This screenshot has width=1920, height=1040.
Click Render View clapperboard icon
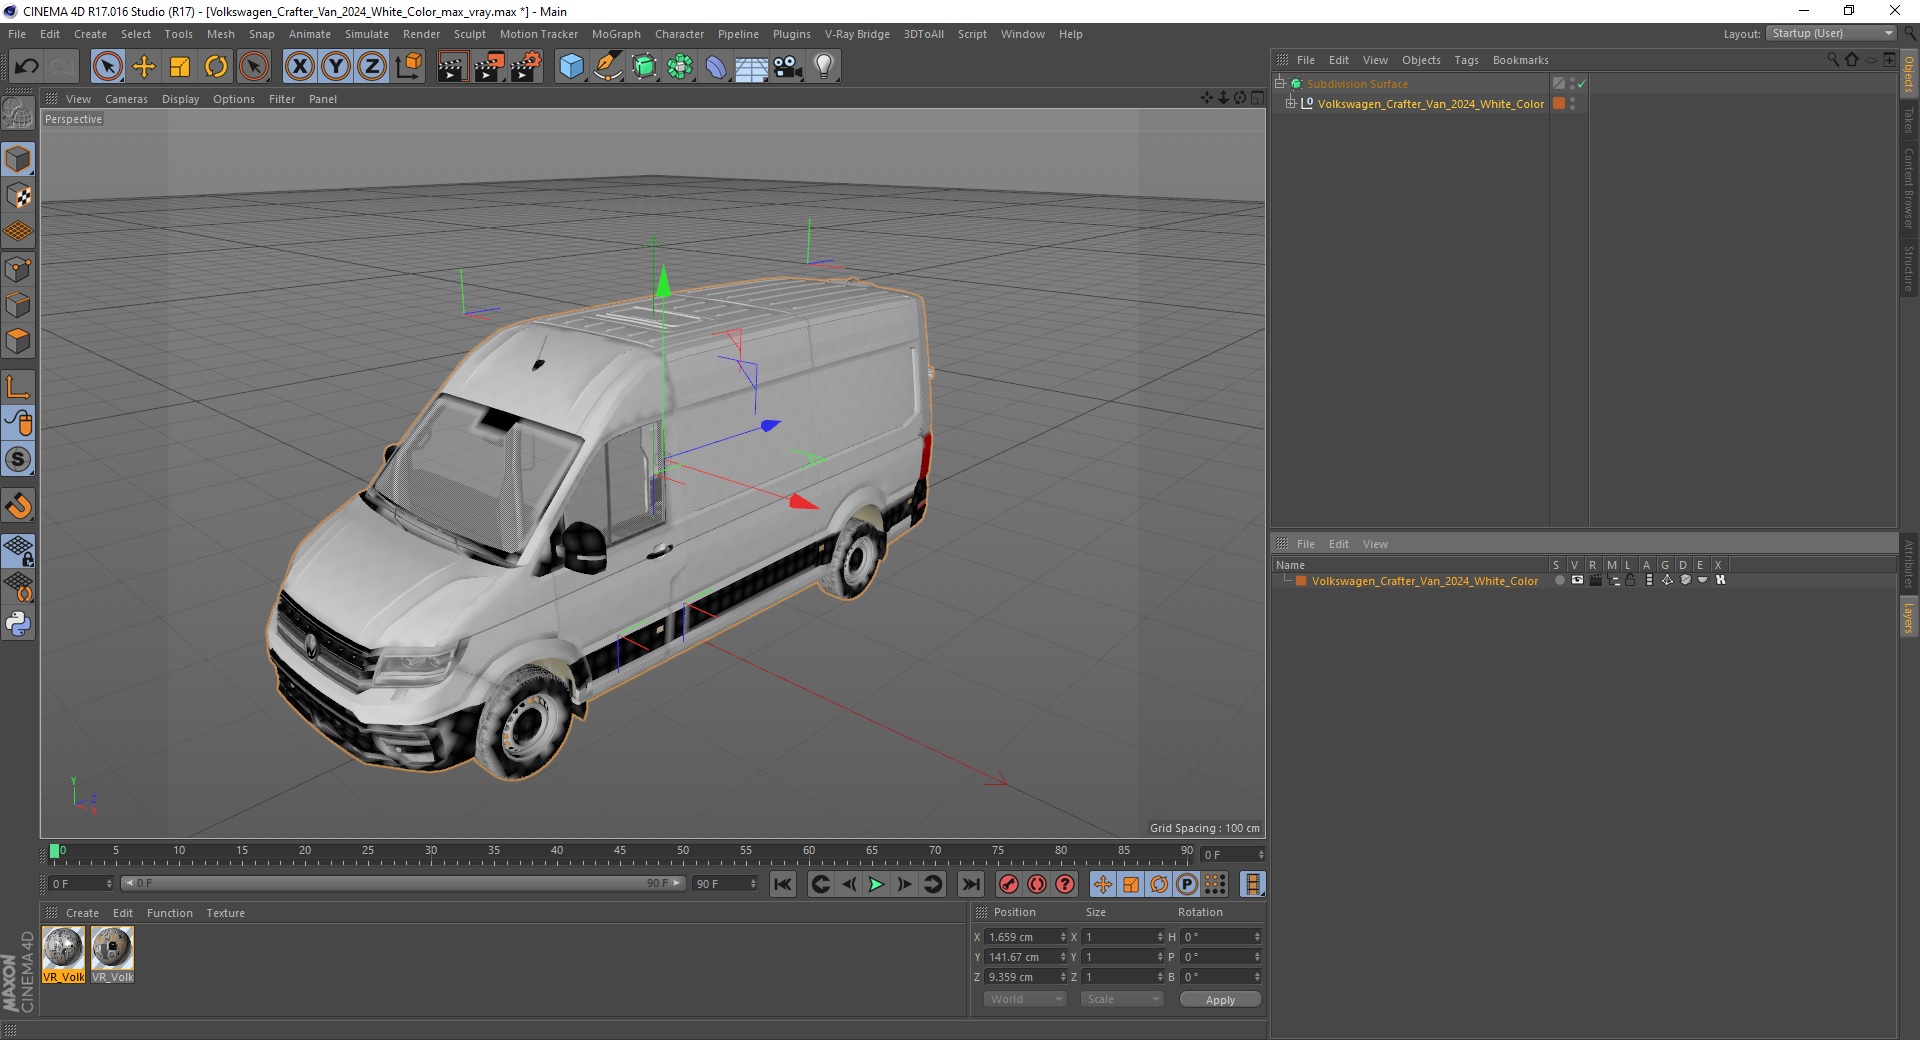[452, 67]
